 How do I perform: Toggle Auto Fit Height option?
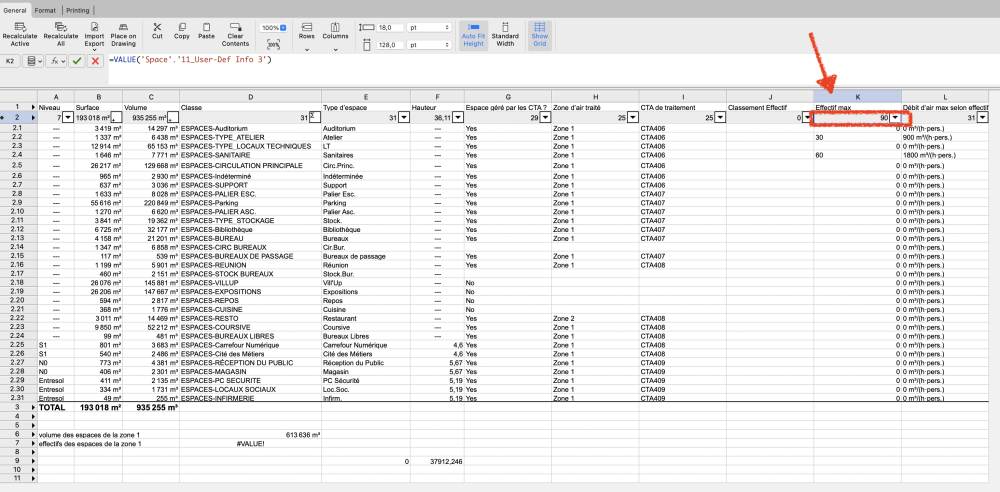pyautogui.click(x=473, y=34)
